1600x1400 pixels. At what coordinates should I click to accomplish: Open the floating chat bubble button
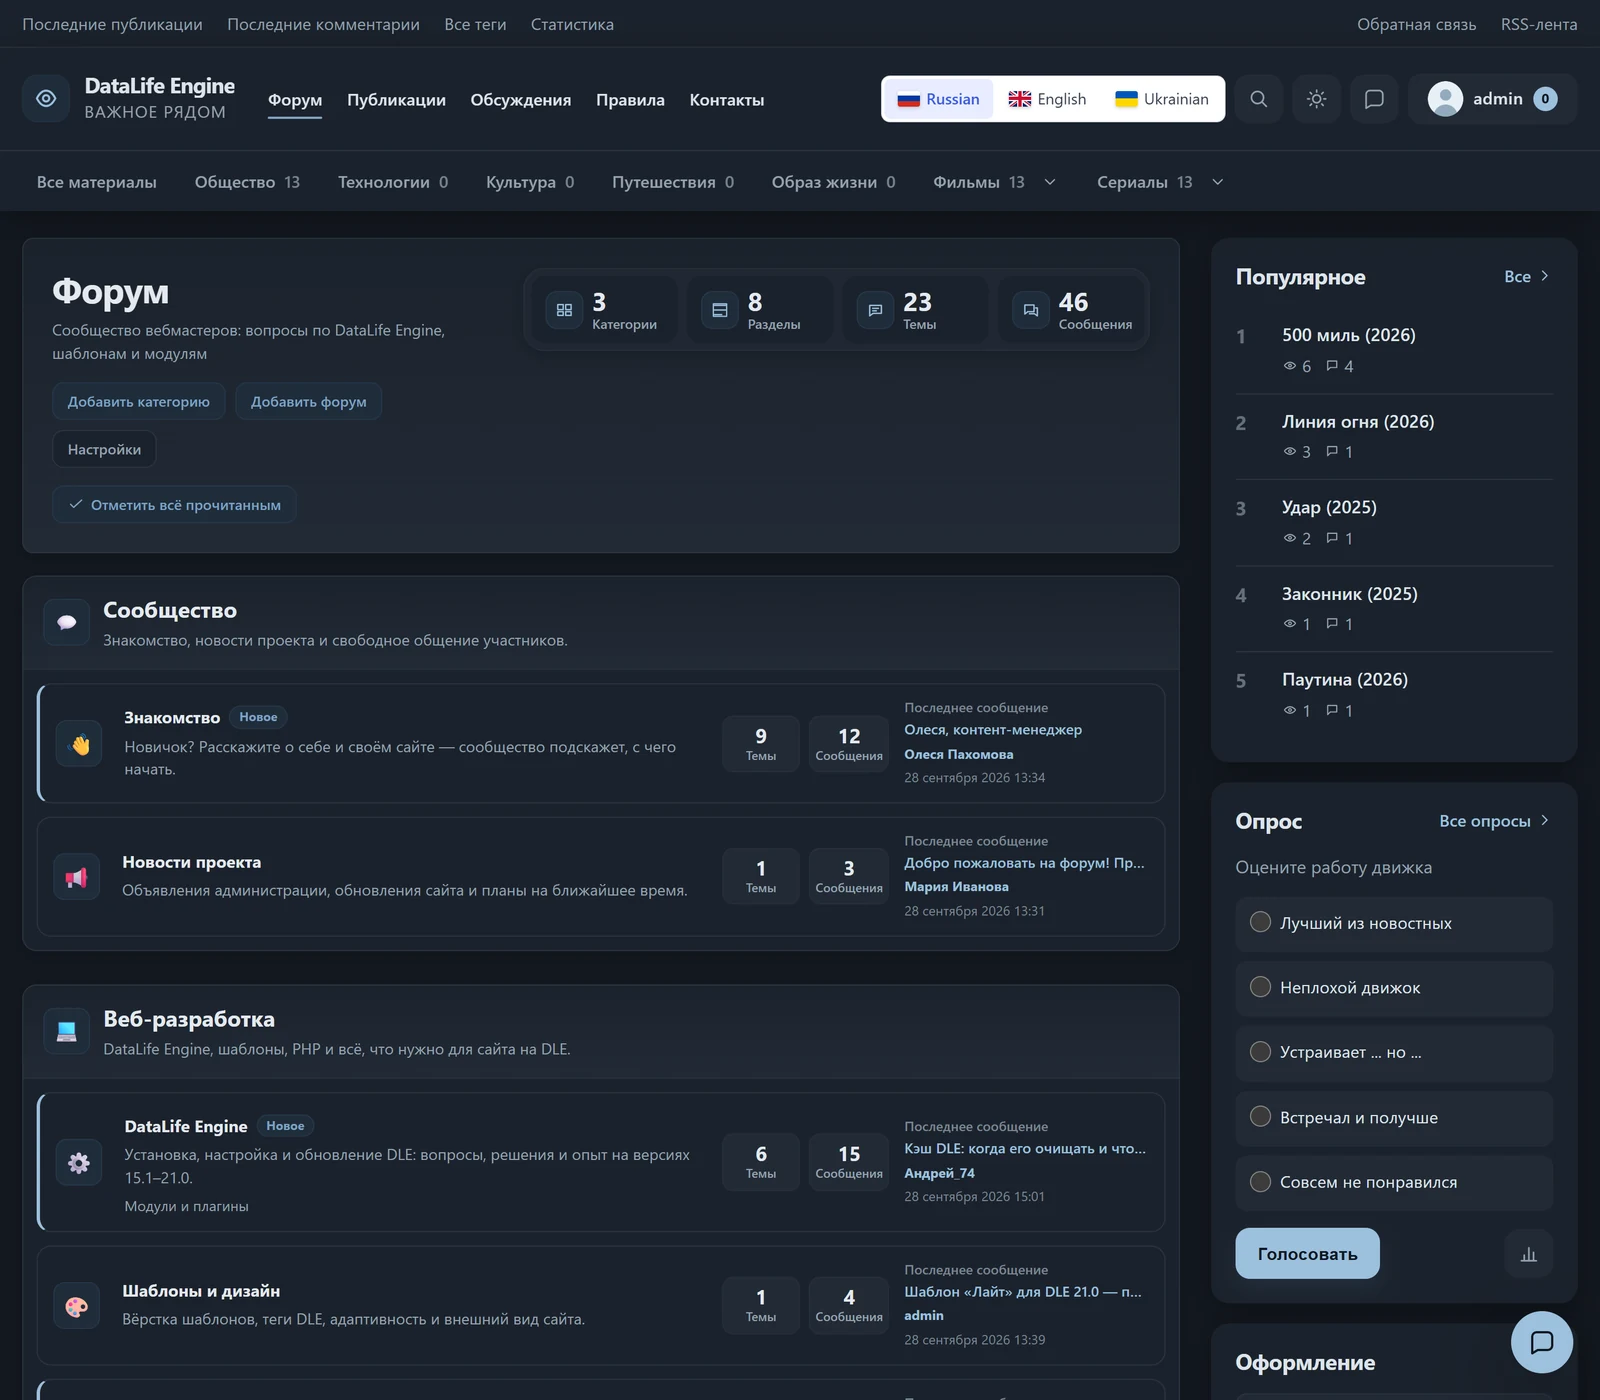coord(1541,1342)
